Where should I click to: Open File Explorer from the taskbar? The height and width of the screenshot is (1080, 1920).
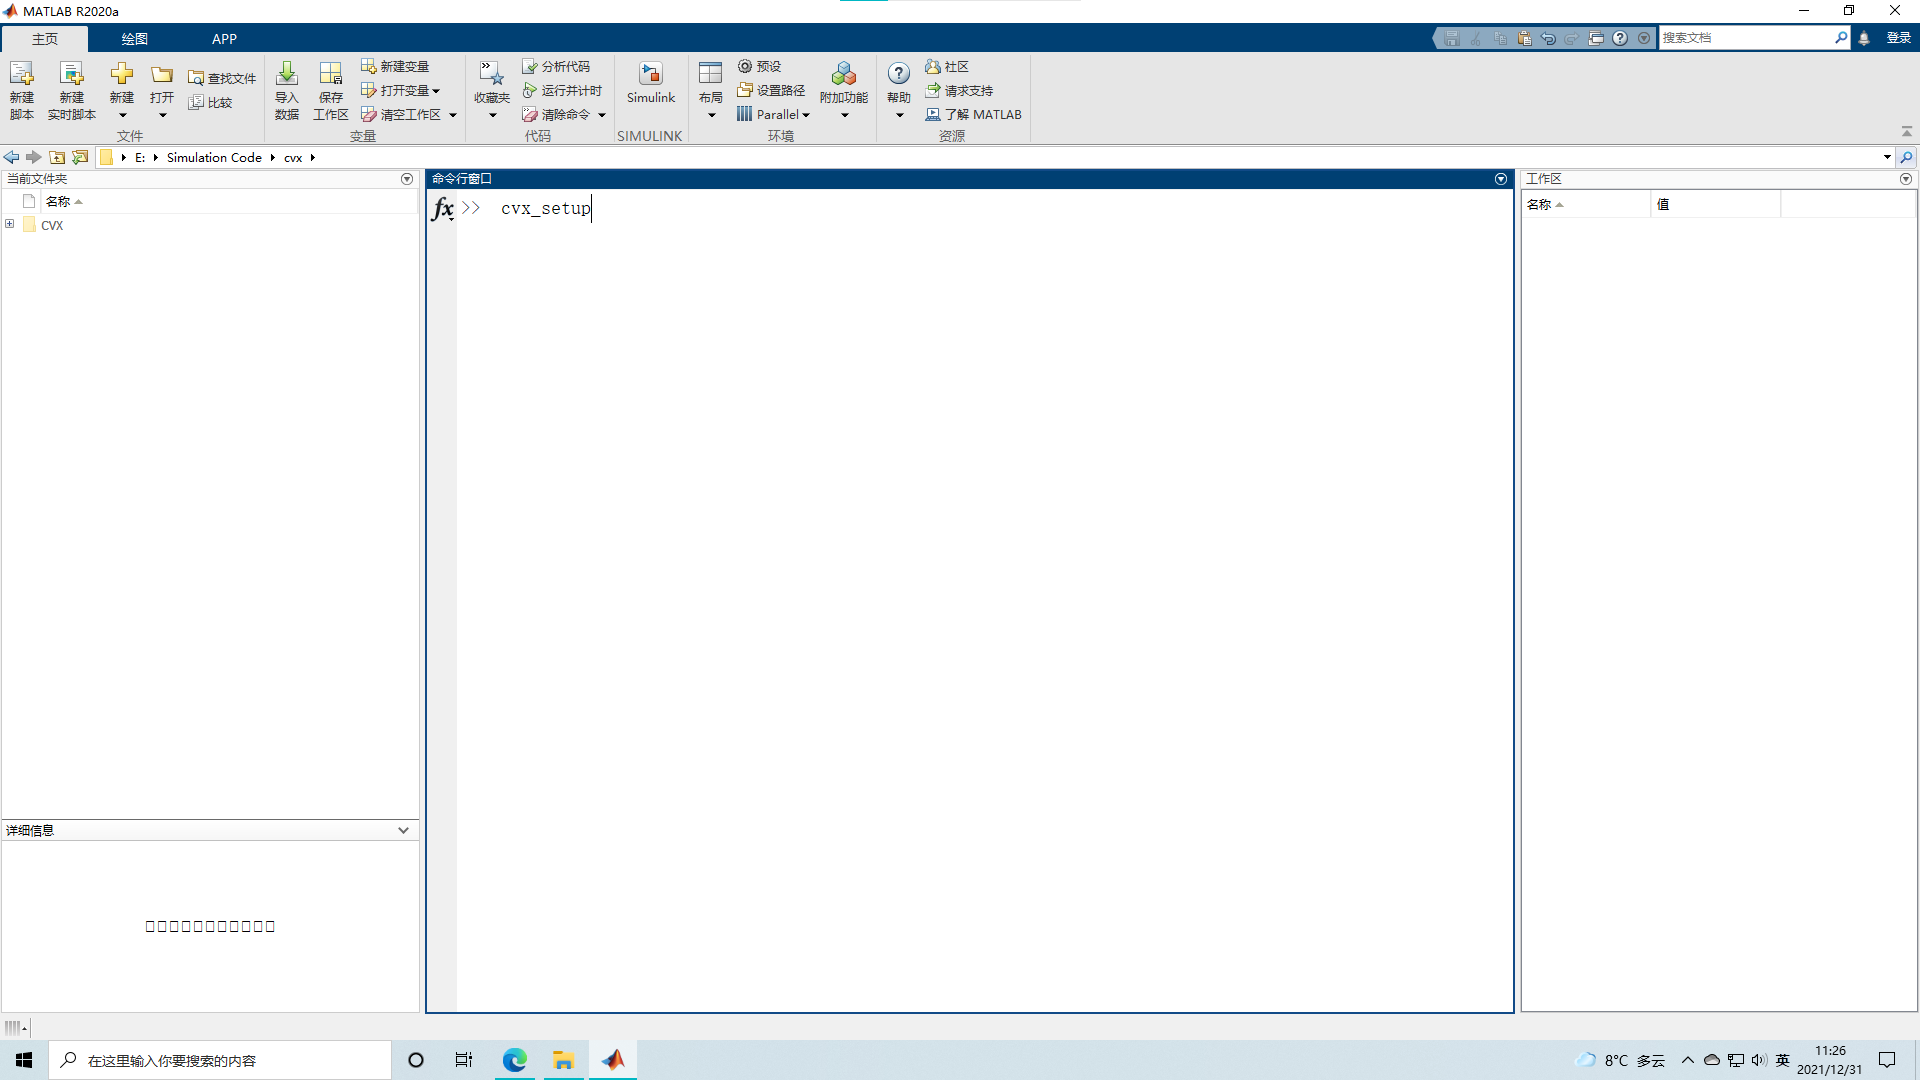[563, 1060]
